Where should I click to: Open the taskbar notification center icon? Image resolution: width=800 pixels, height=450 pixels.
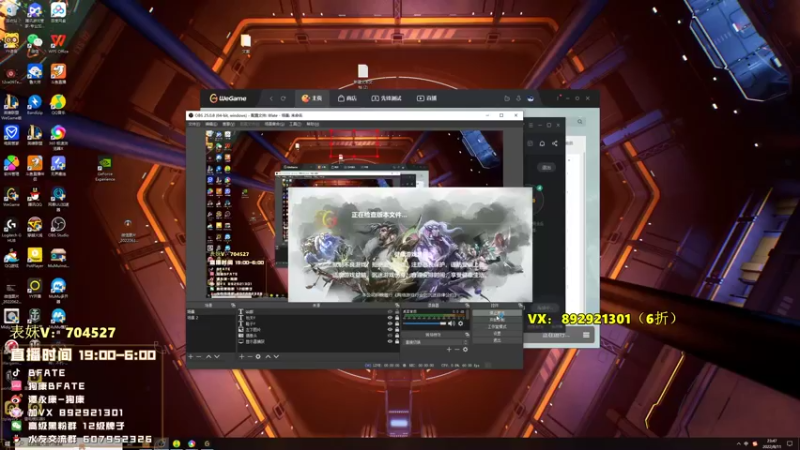pyautogui.click(x=790, y=443)
